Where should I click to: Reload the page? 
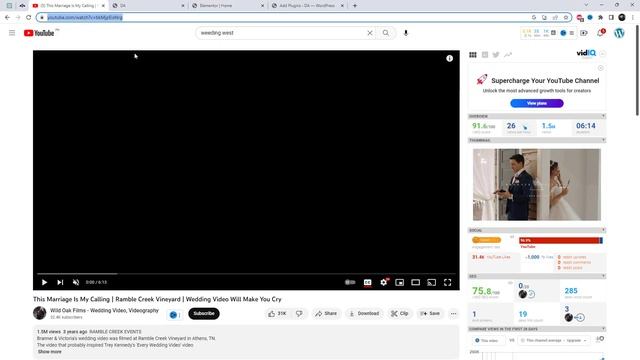tap(28, 17)
